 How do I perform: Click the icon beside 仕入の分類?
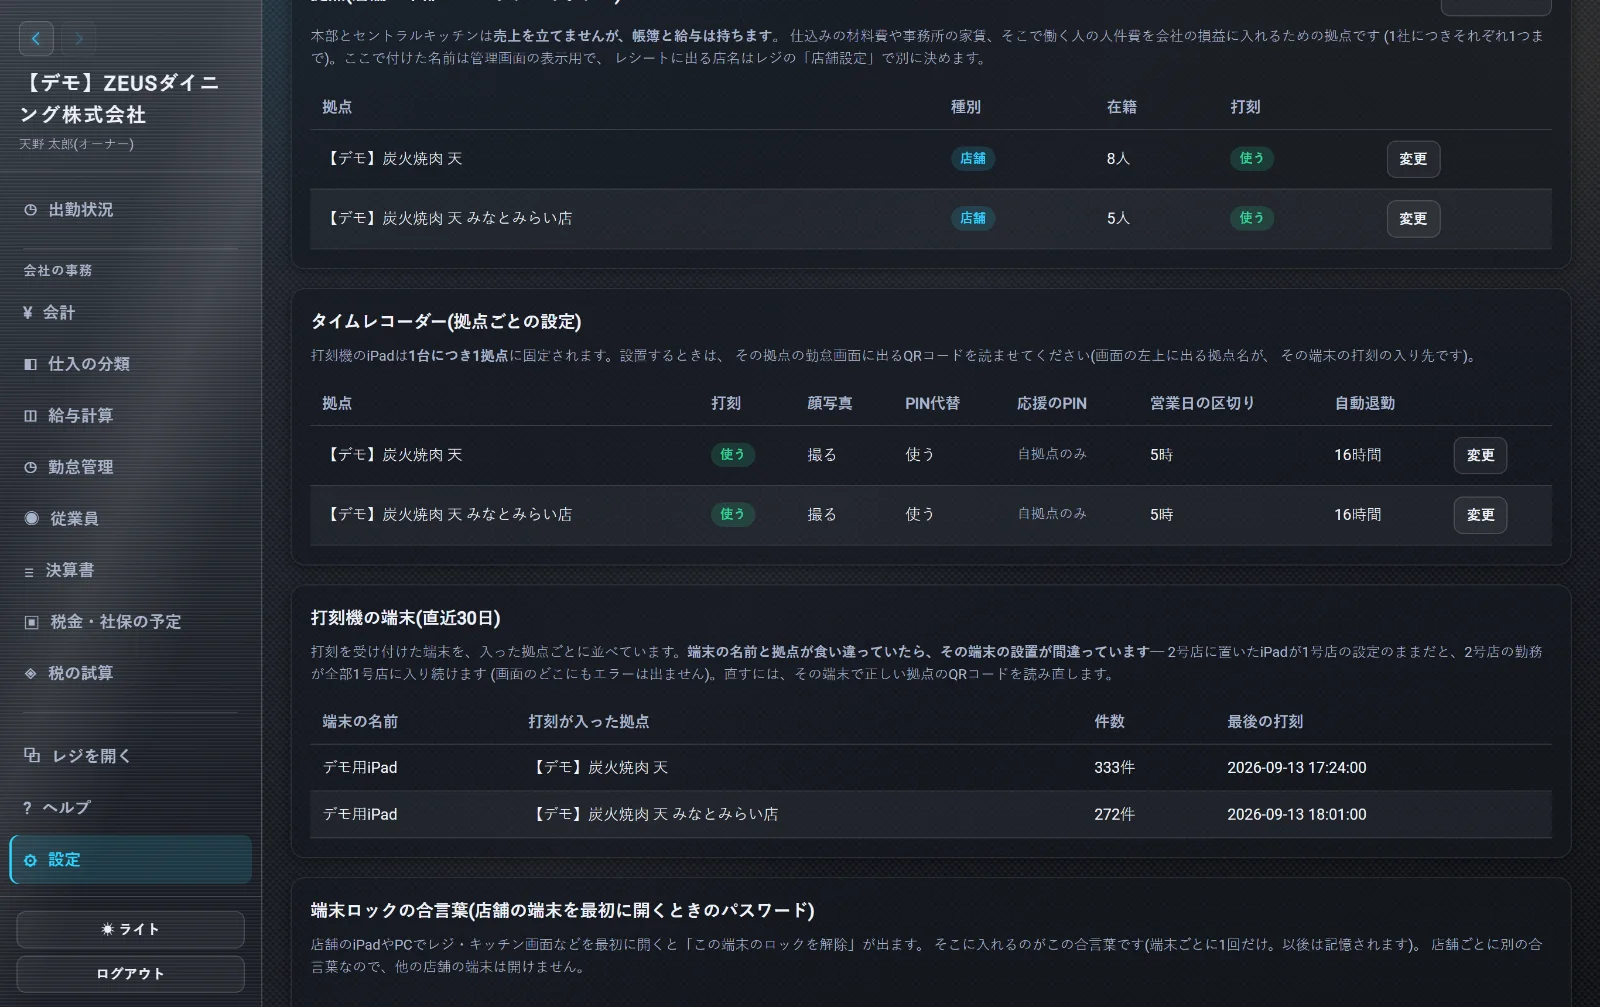click(x=30, y=364)
